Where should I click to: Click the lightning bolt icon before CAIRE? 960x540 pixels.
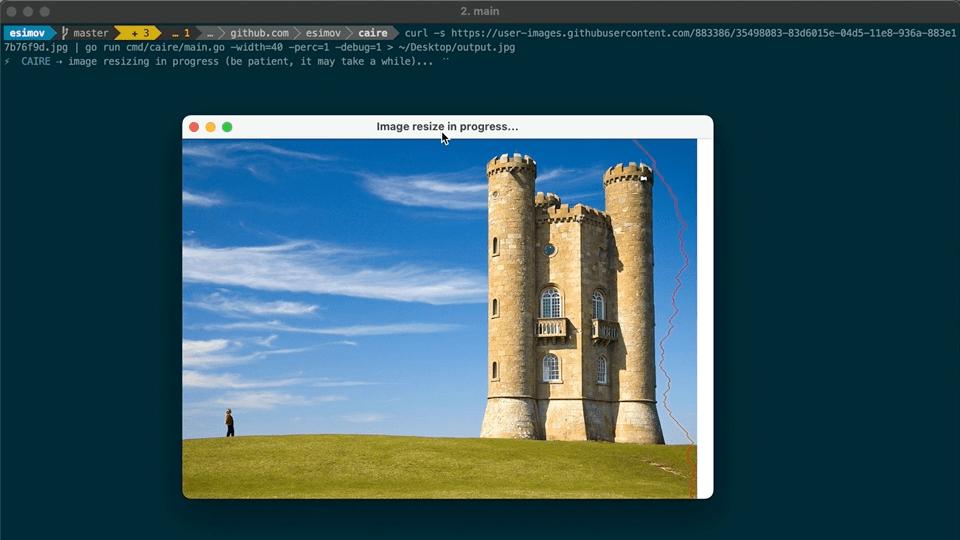pos(7,61)
